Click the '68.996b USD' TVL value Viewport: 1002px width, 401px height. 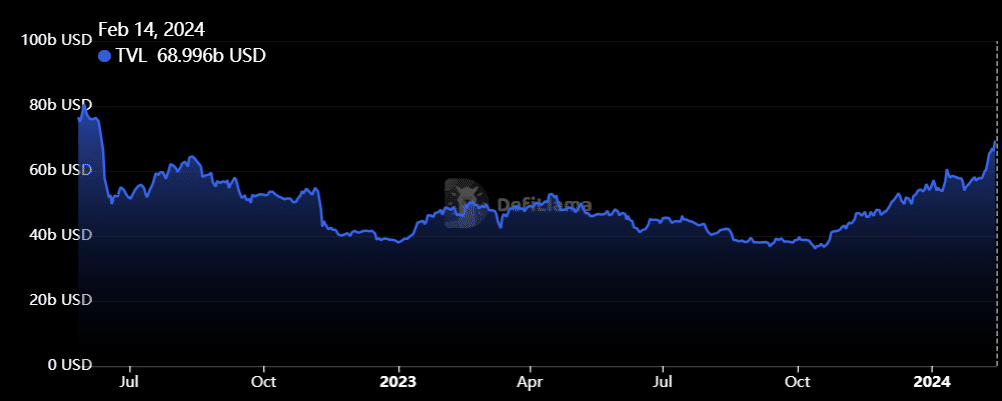[212, 56]
